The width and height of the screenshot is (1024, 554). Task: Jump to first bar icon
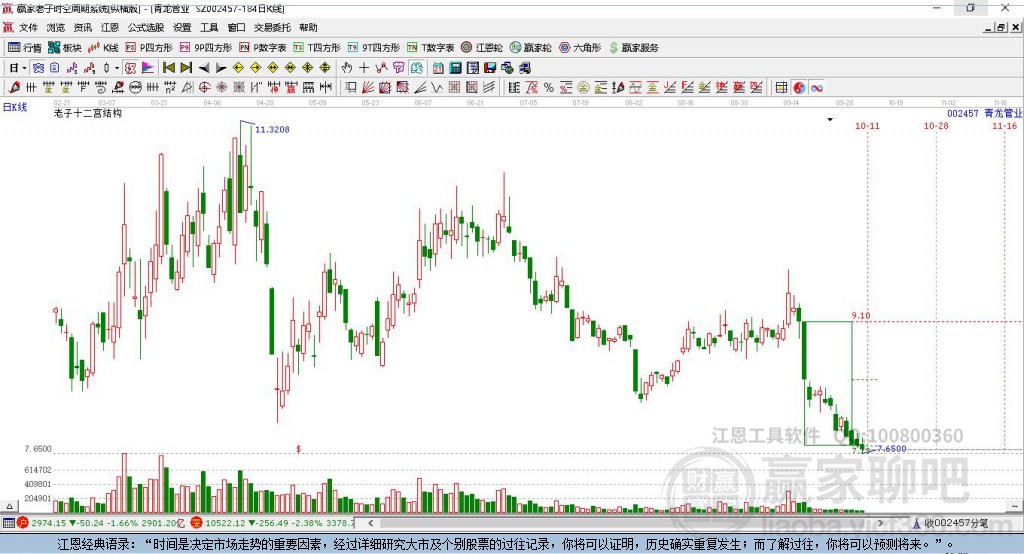[168, 68]
